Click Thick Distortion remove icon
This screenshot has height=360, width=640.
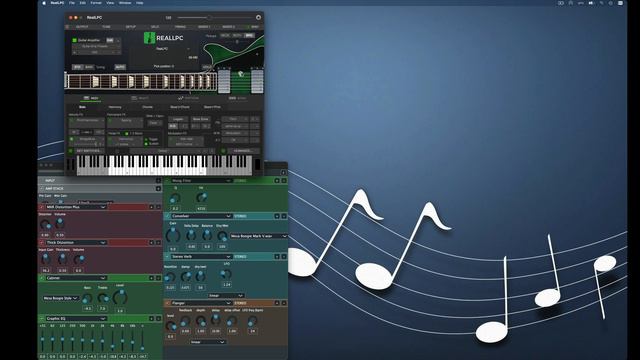[158, 242]
